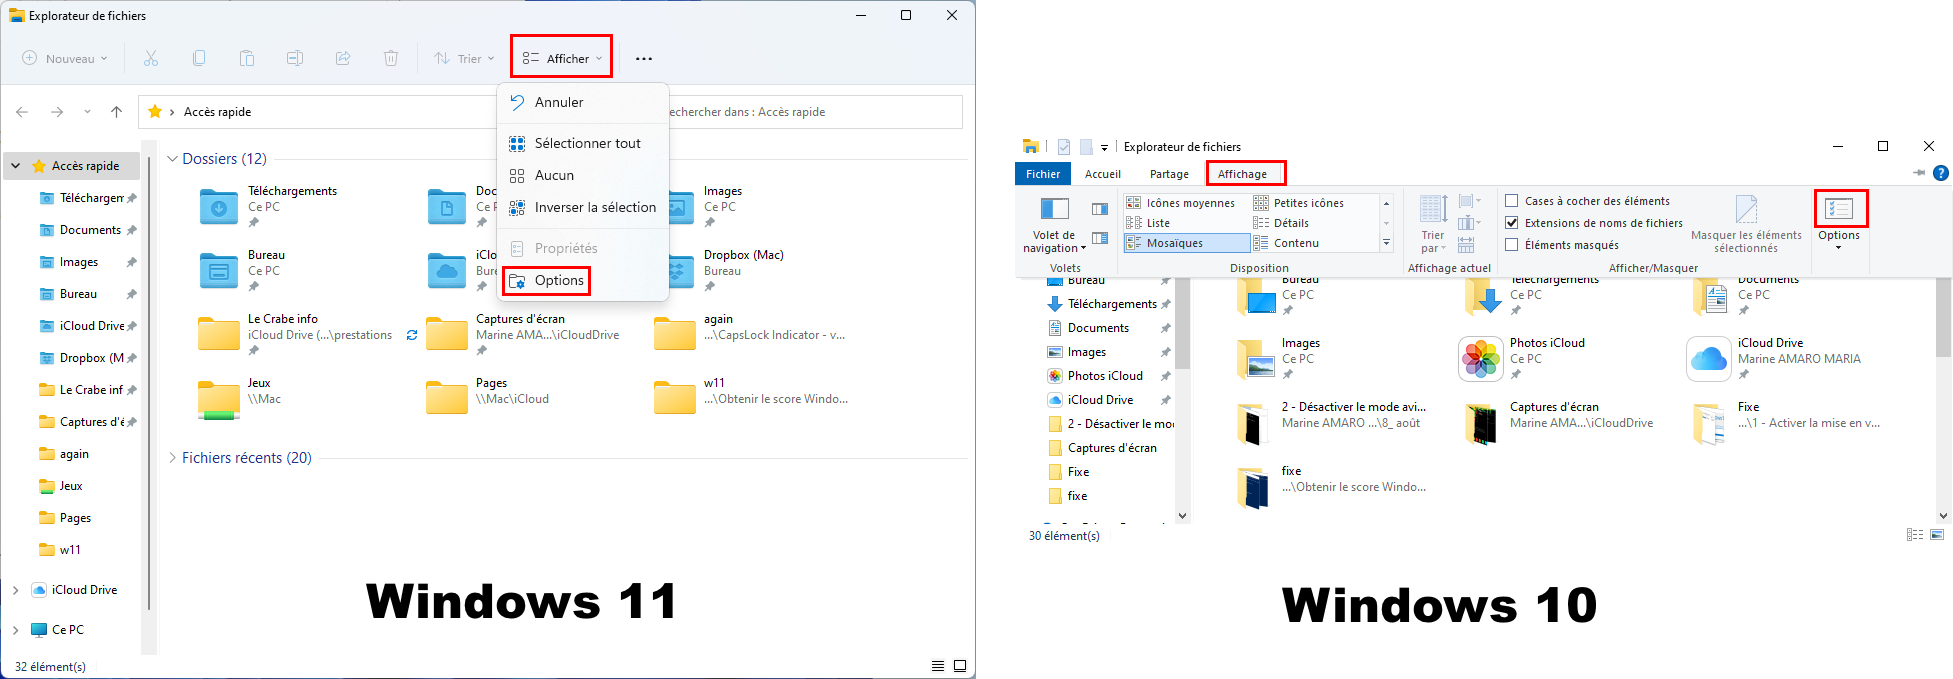Enable Cases à cocher des éléments checkbox
The image size is (1953, 679).
[x=1512, y=201]
